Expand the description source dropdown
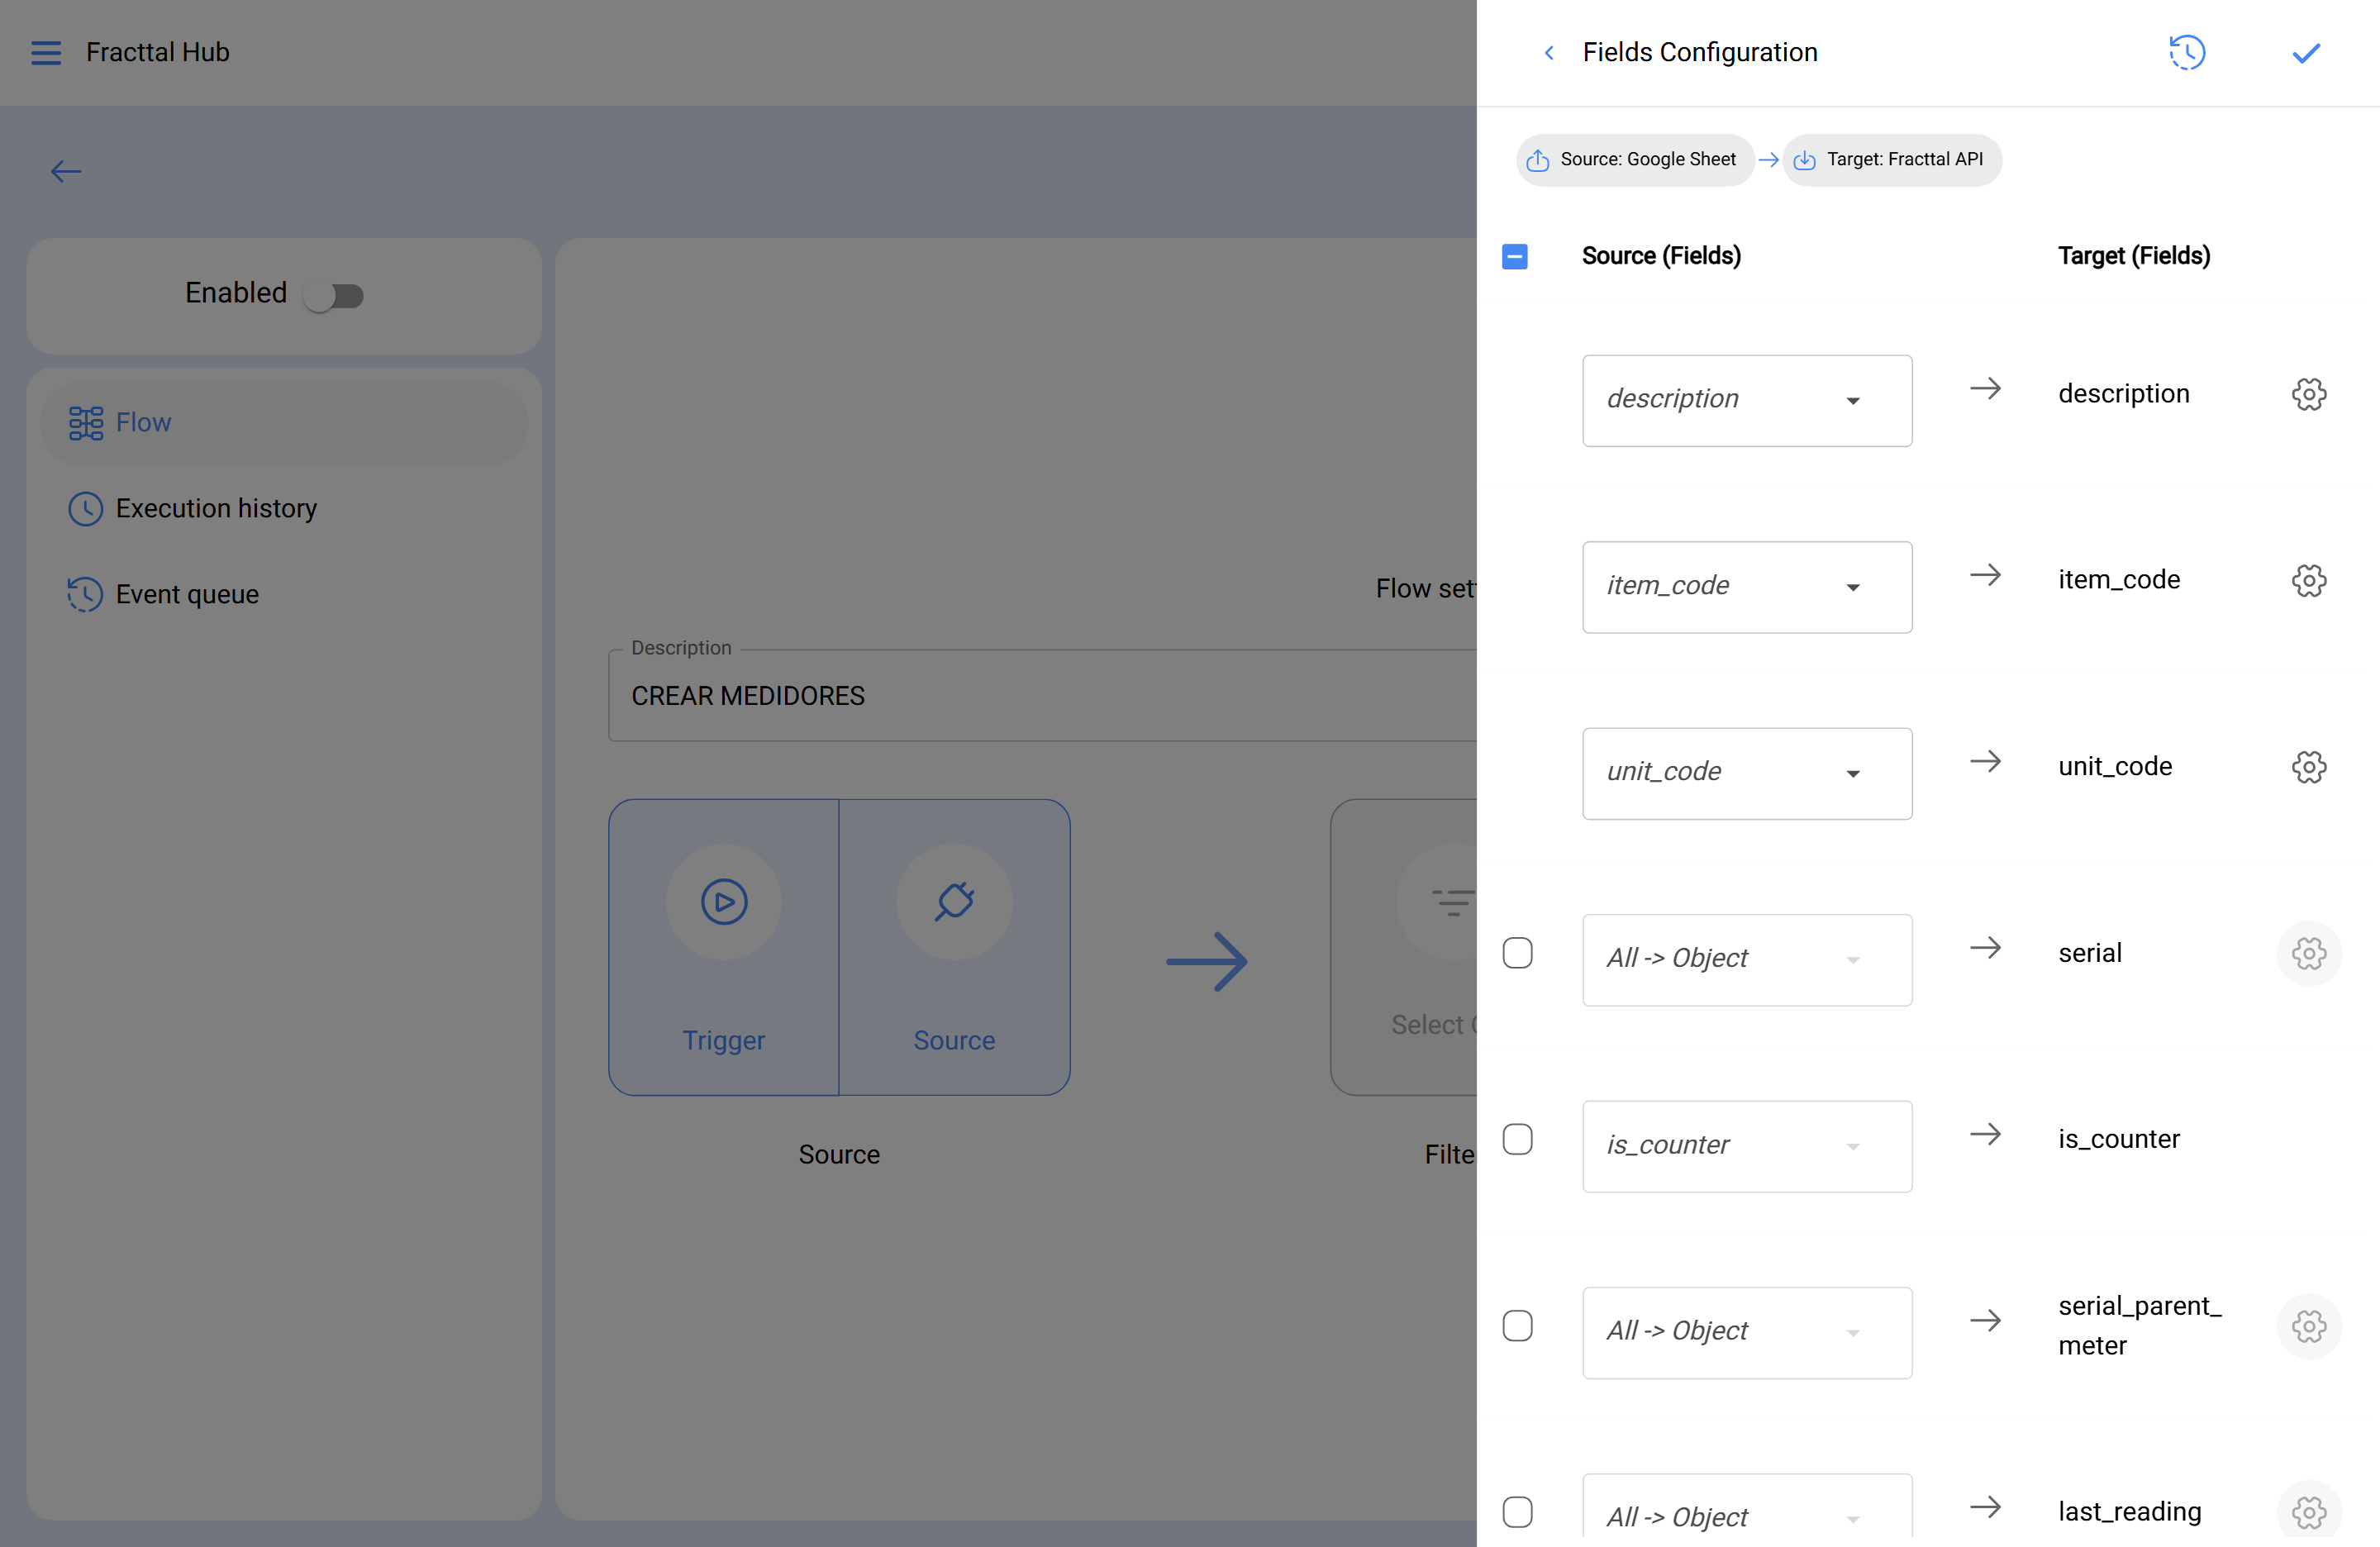Screen dimensions: 2380x1547 [1746, 400]
